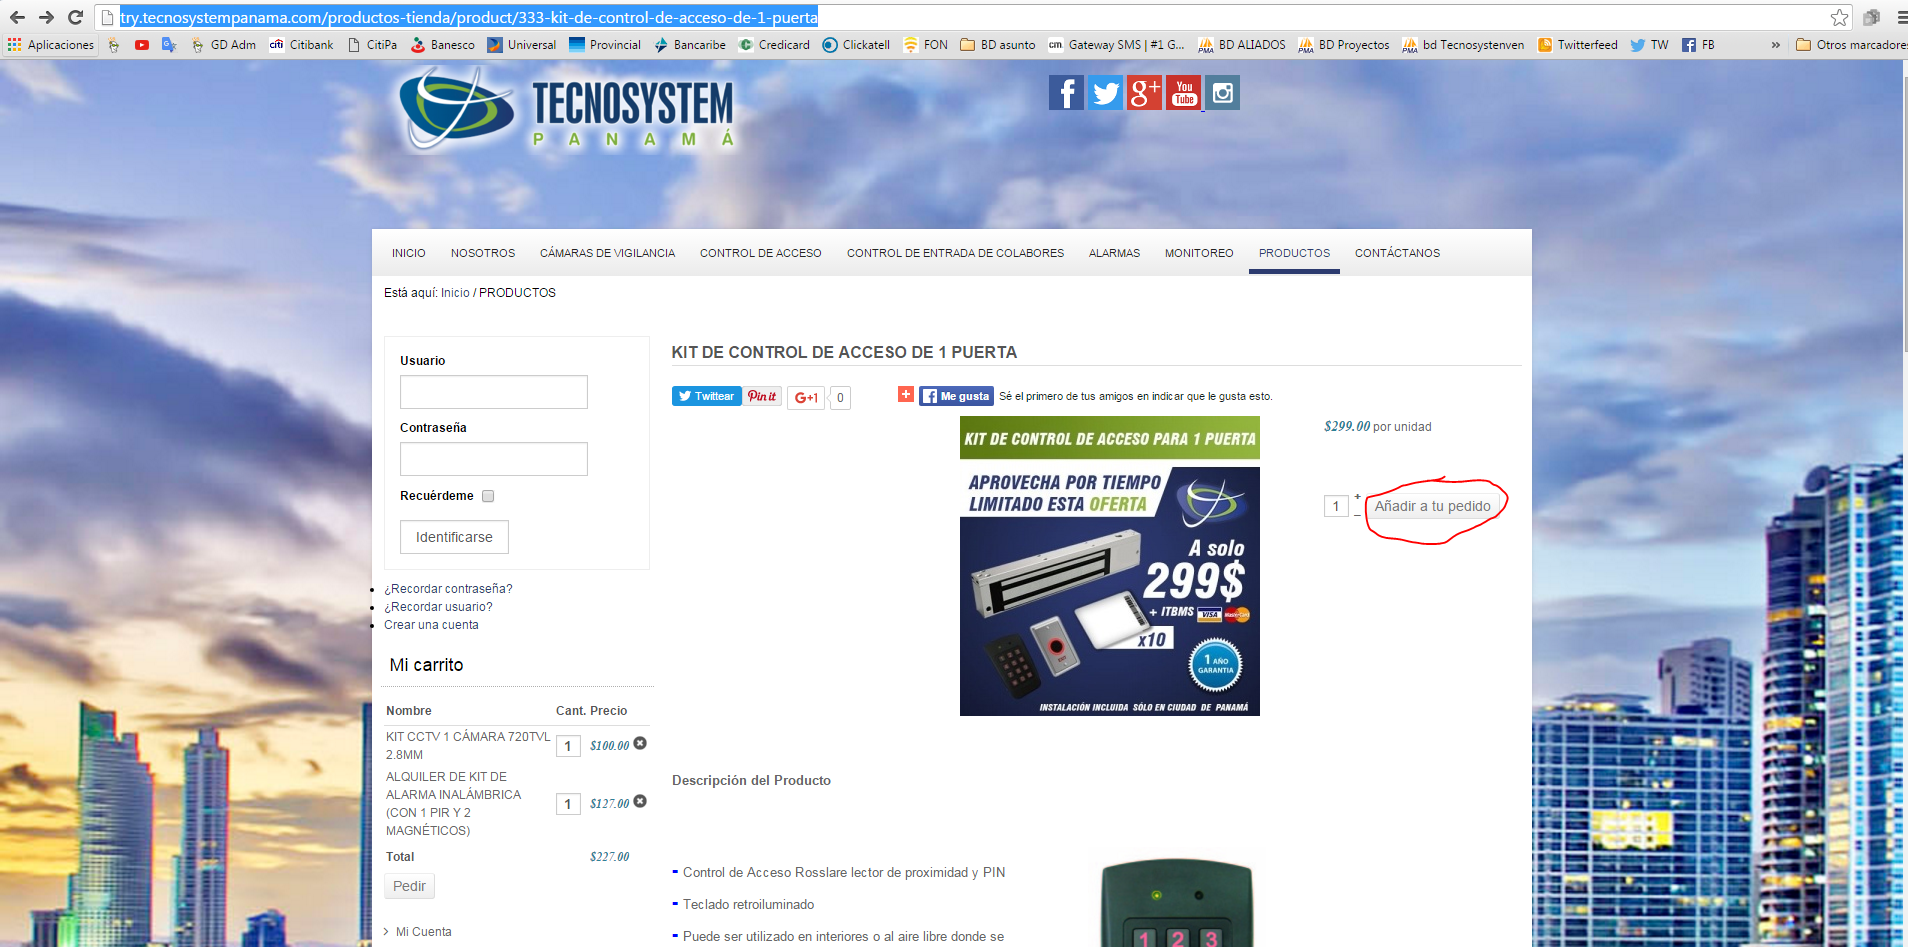This screenshot has width=1908, height=947.
Task: Visit Tecnosystem's Facebook page icon
Action: click(x=1066, y=93)
